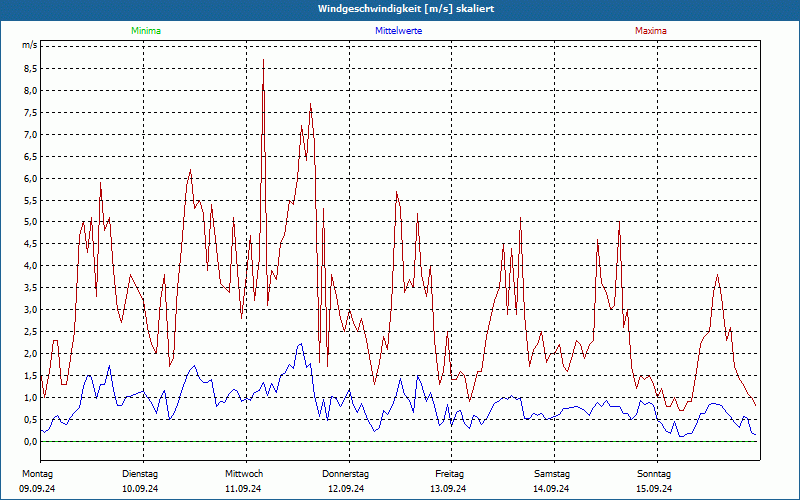800x500 pixels.
Task: Click the 'Dienstag' day label
Action: click(x=140, y=474)
